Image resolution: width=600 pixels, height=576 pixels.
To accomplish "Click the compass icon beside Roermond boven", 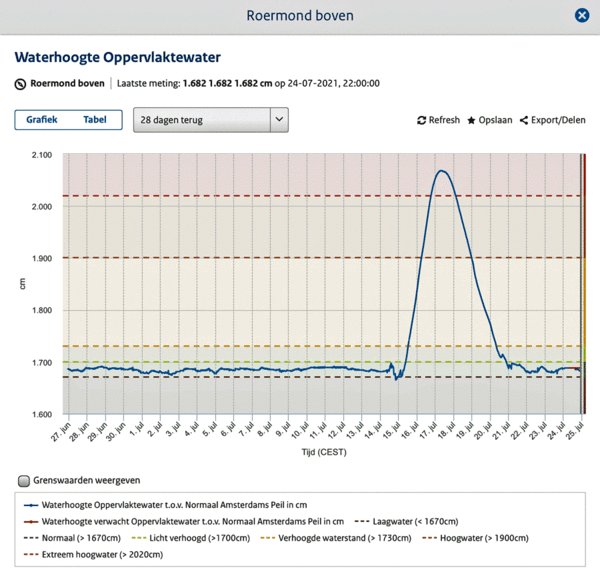I will click(x=20, y=84).
